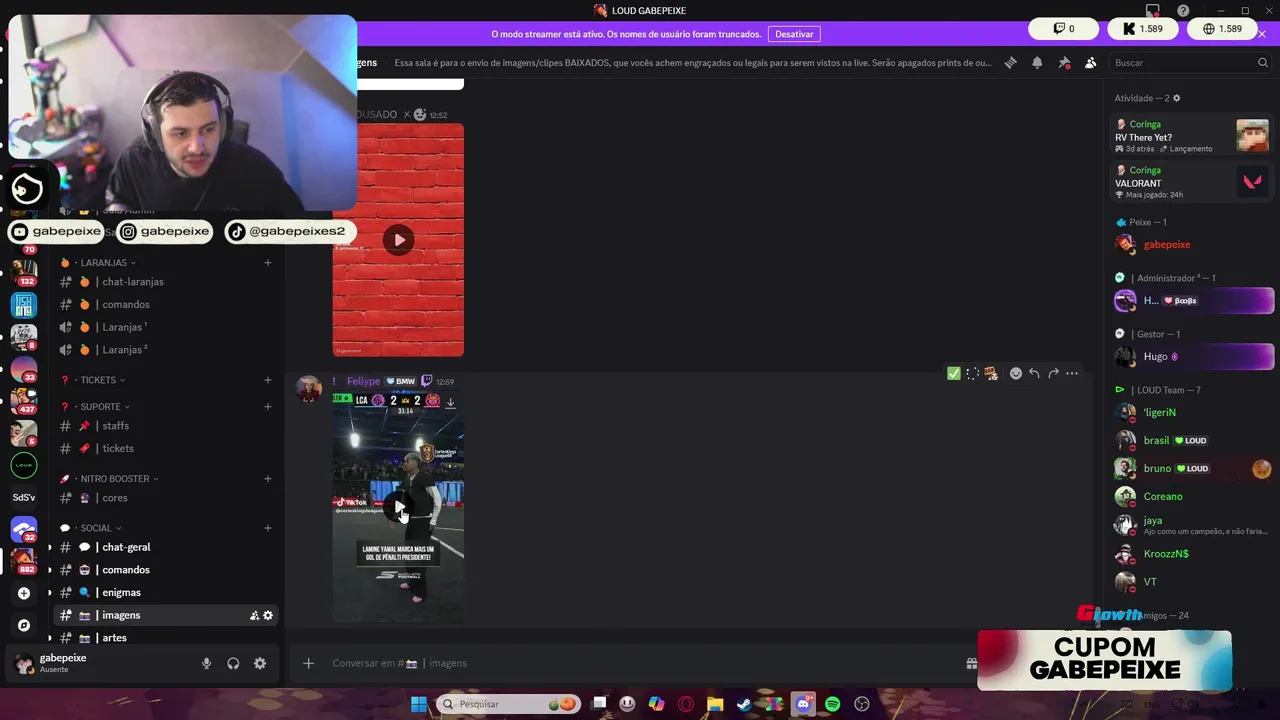Open the staffs channel
Screen dimensions: 1280x720
(x=166, y=426)
